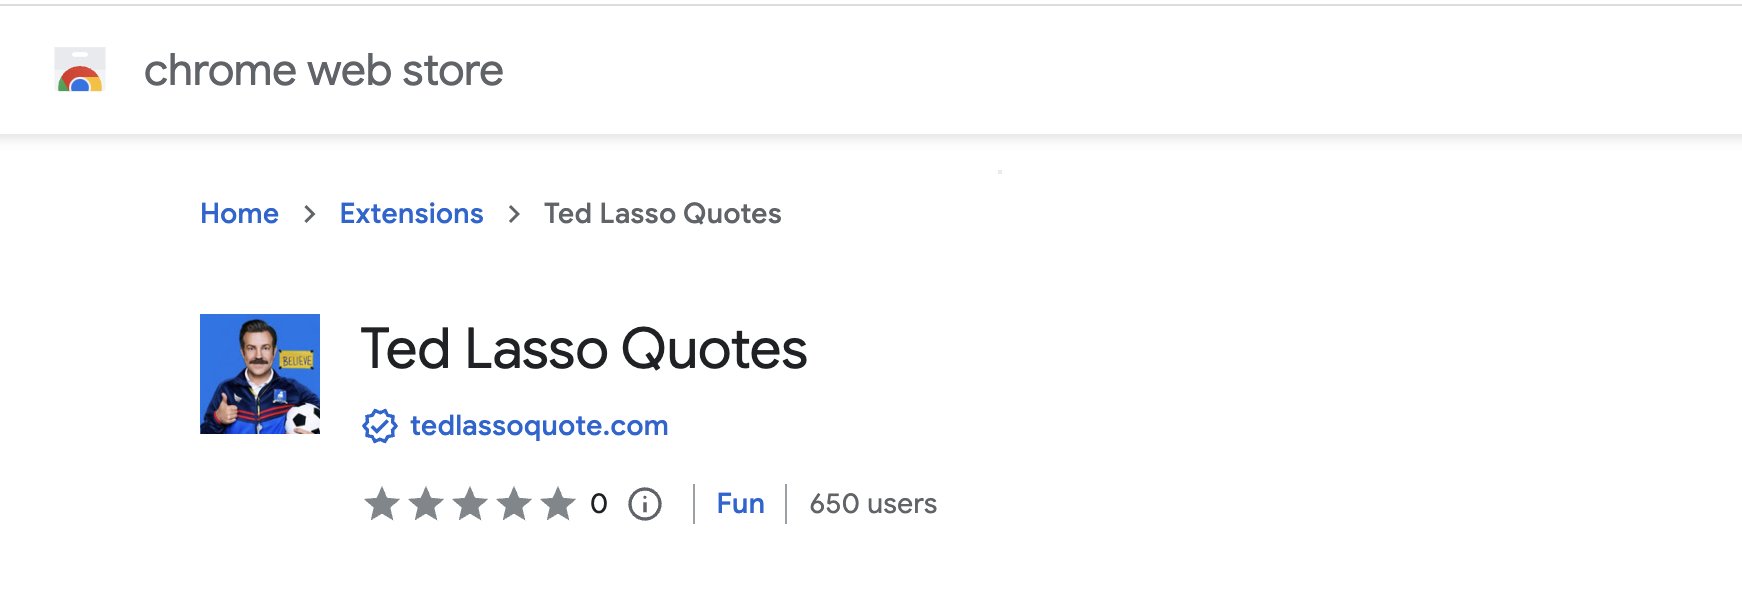Viewport: 1742px width, 612px height.
Task: Click the Chrome Web Store rainbow logo
Action: (x=80, y=70)
